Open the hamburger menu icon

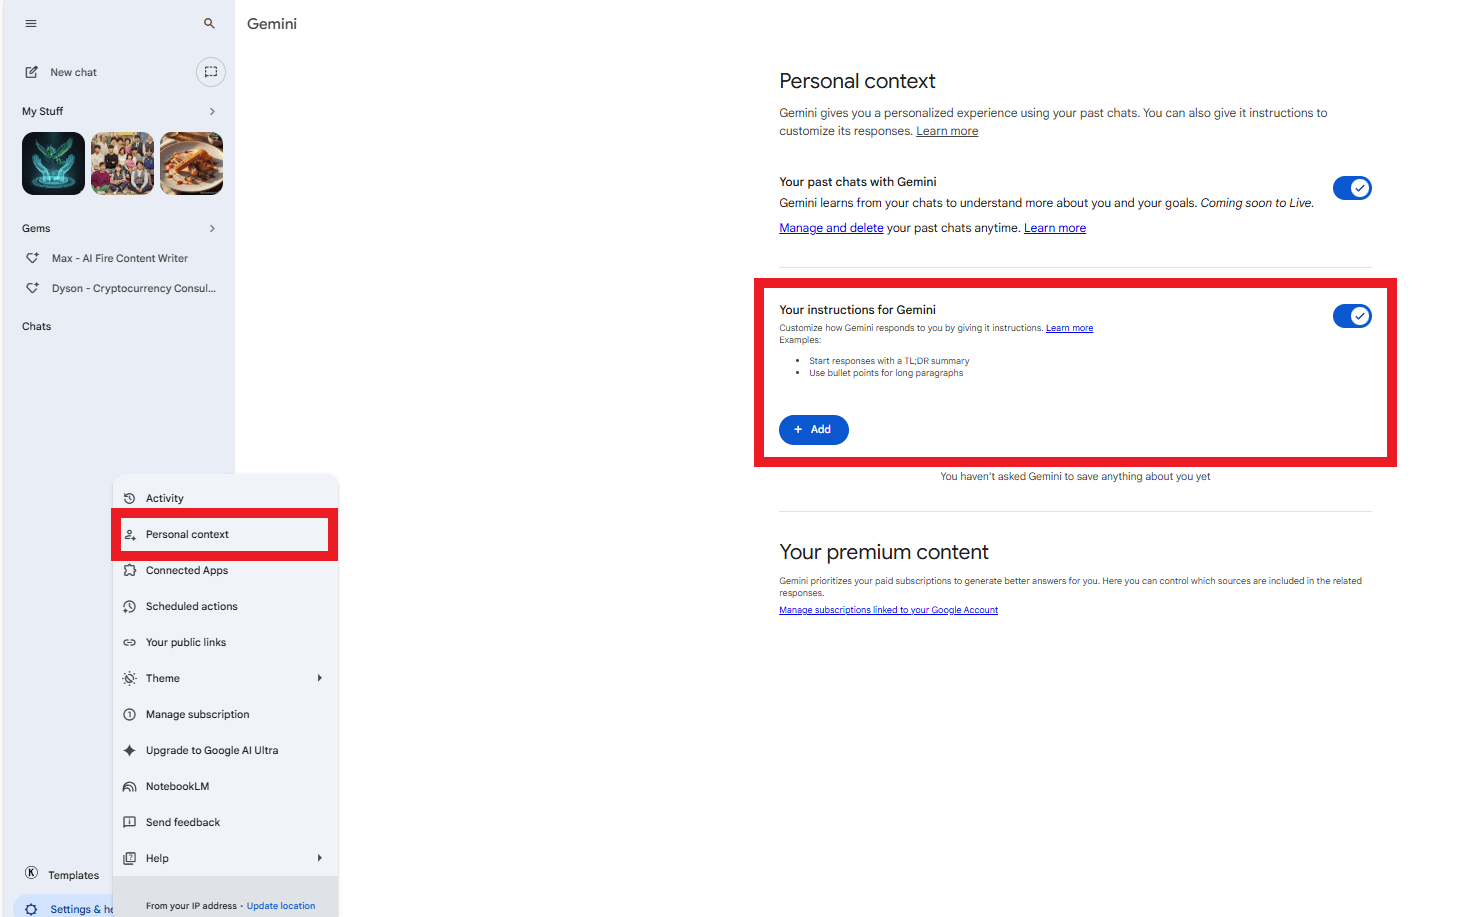coord(31,23)
